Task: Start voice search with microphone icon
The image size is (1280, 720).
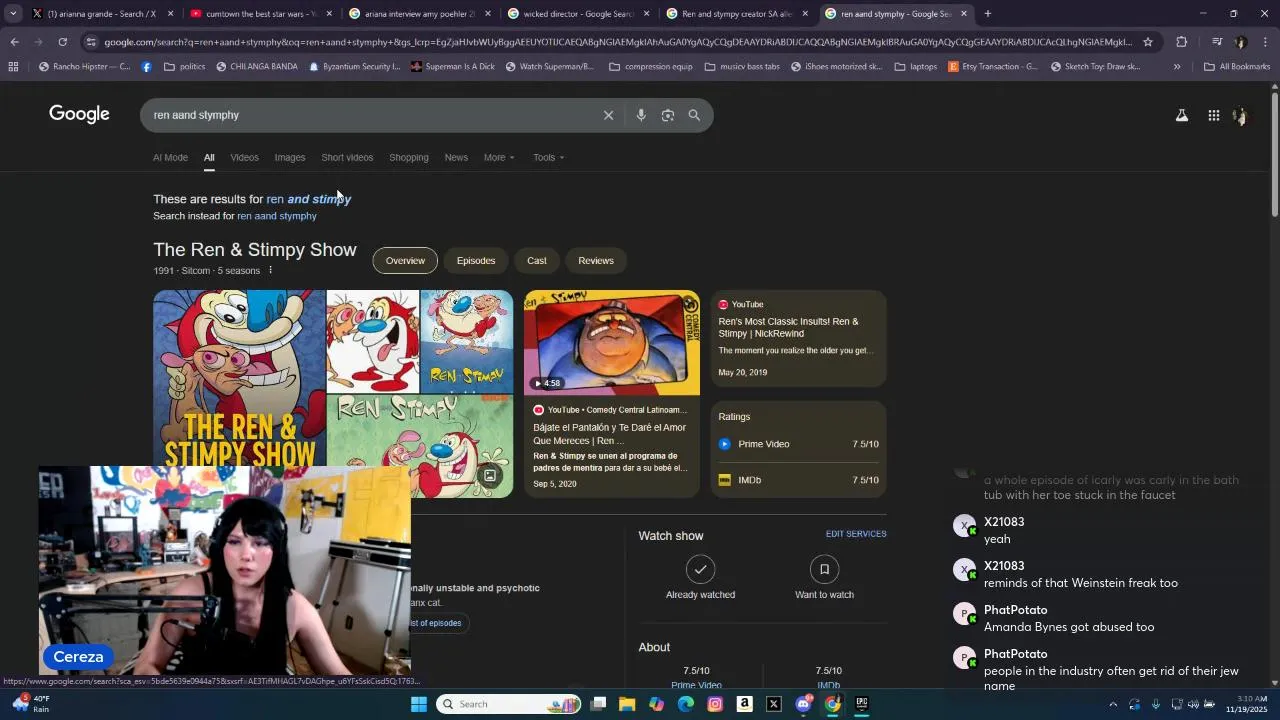Action: point(641,115)
